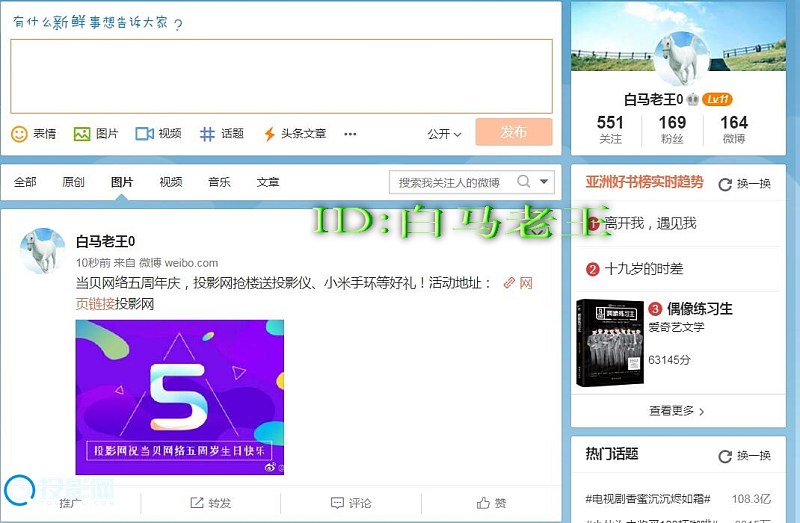
Task: Switch to 原创 tab
Action: 73,182
